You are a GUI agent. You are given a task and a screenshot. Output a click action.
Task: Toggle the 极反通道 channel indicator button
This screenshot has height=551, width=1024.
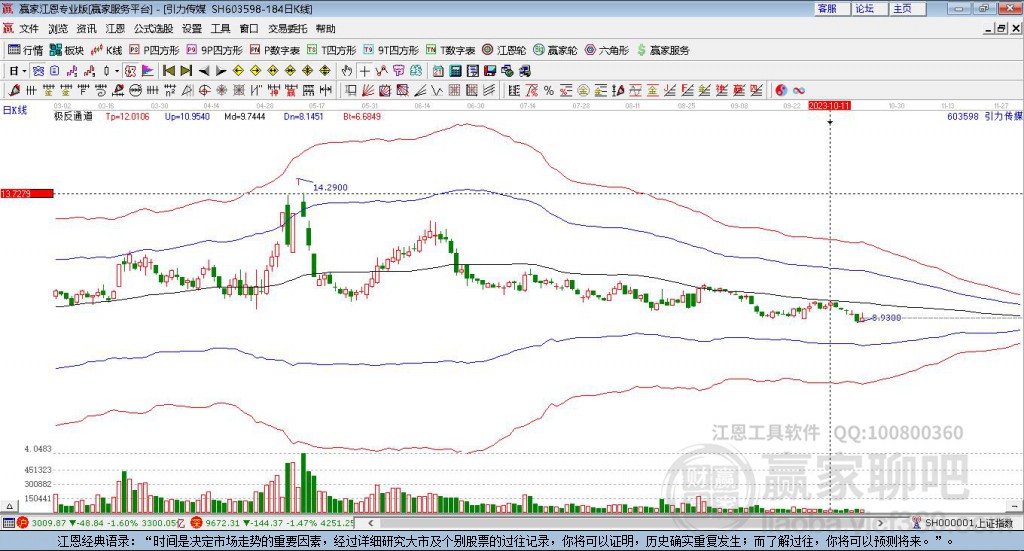pos(130,71)
